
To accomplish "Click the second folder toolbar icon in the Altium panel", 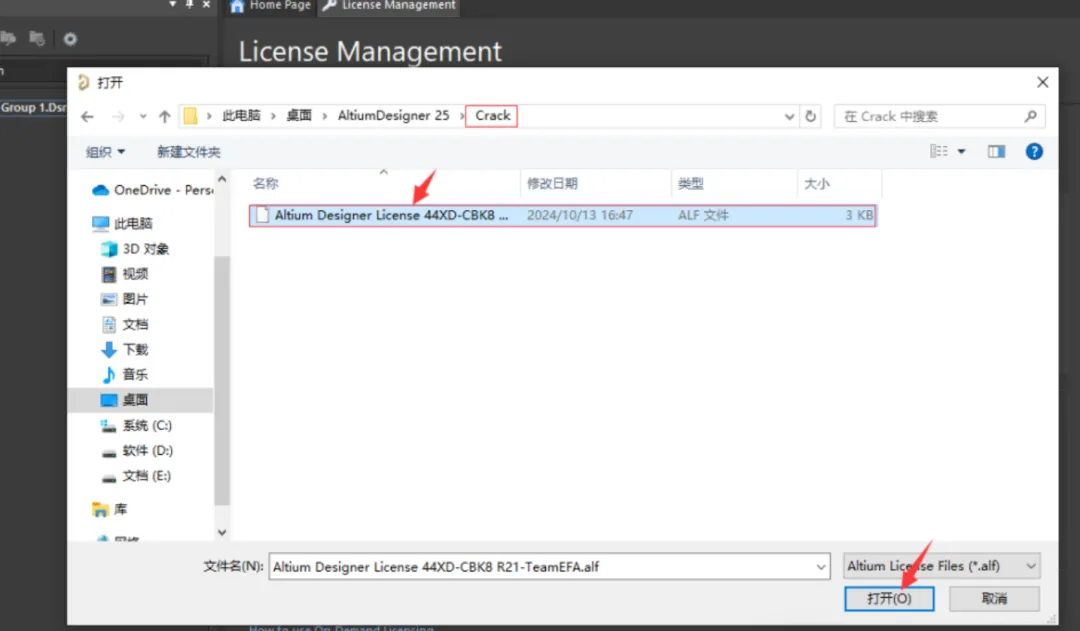I will point(37,39).
